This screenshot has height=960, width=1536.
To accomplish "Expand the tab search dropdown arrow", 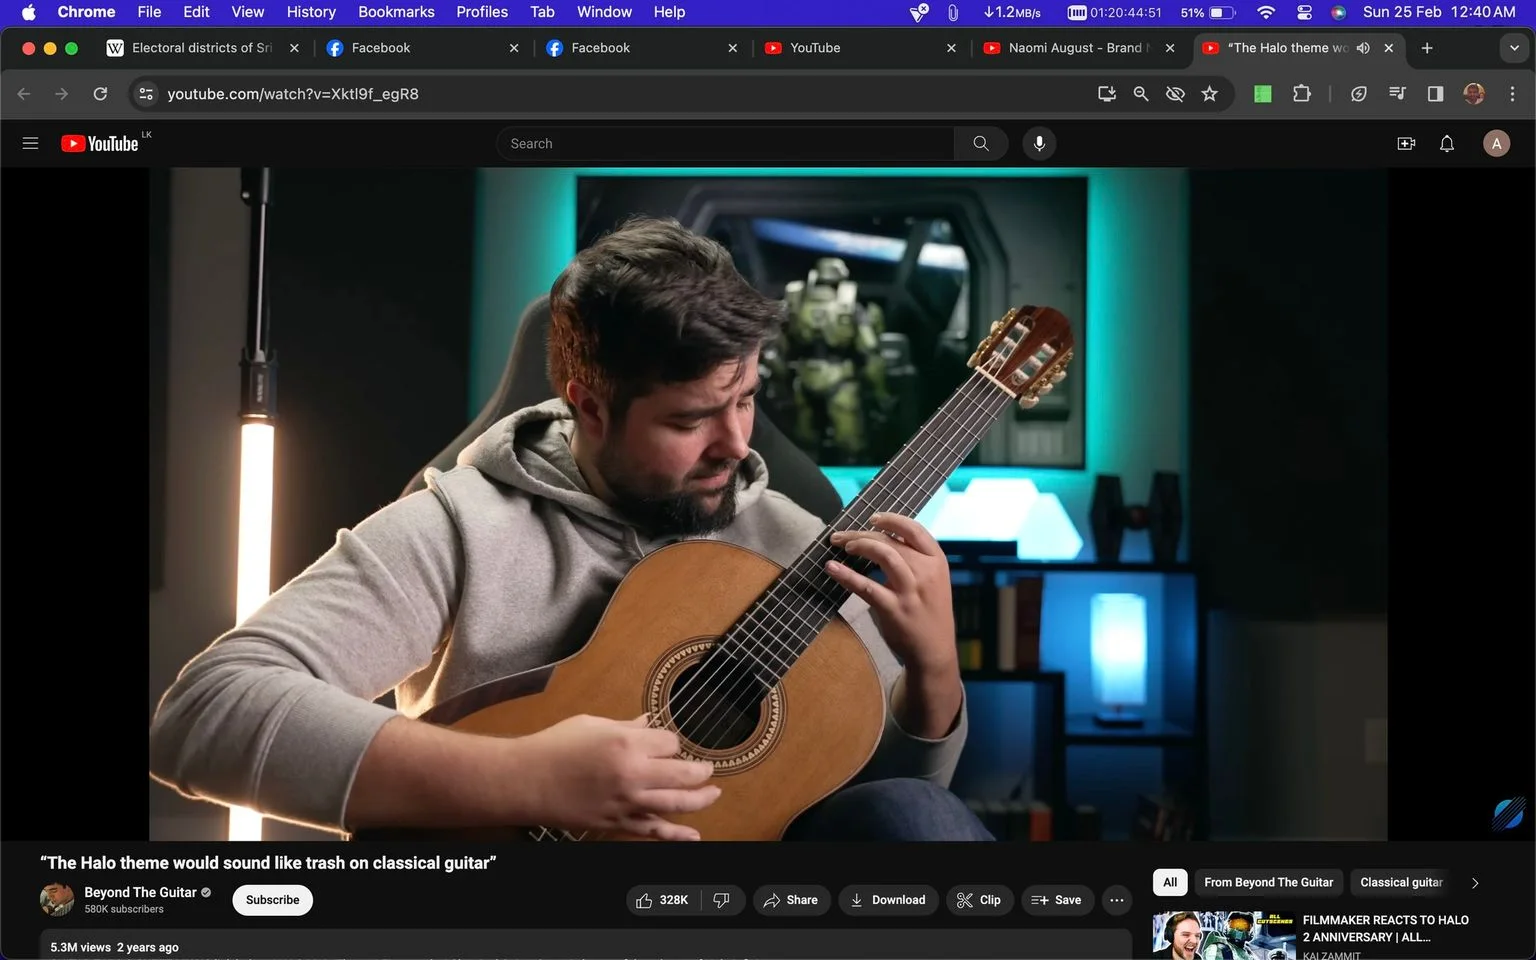I will 1514,48.
